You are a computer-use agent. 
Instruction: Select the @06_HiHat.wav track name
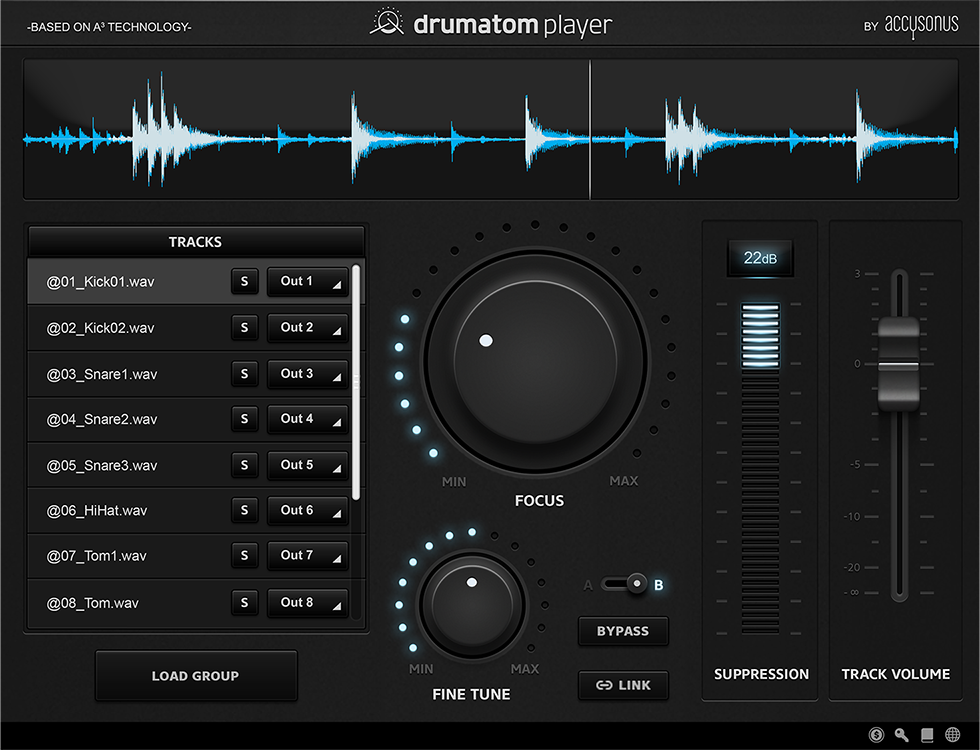point(97,511)
